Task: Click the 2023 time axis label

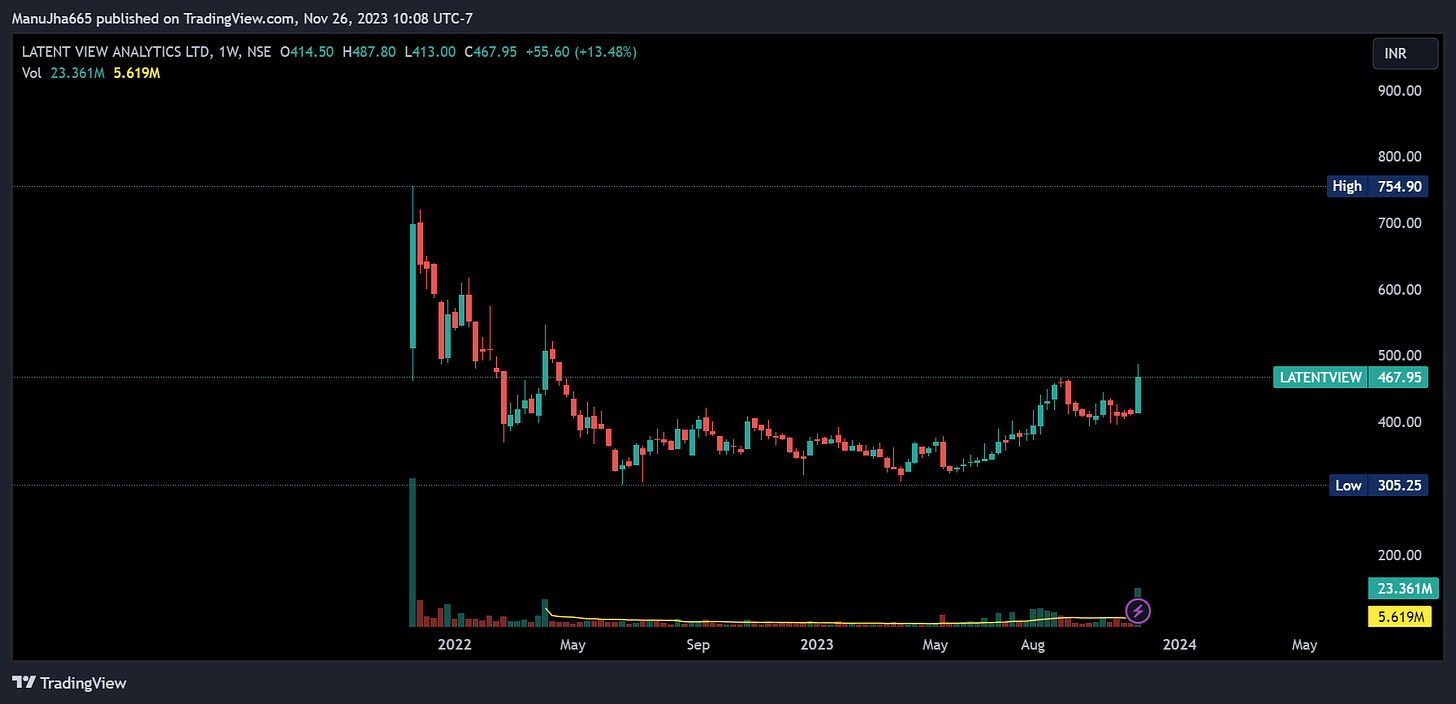Action: (x=817, y=645)
